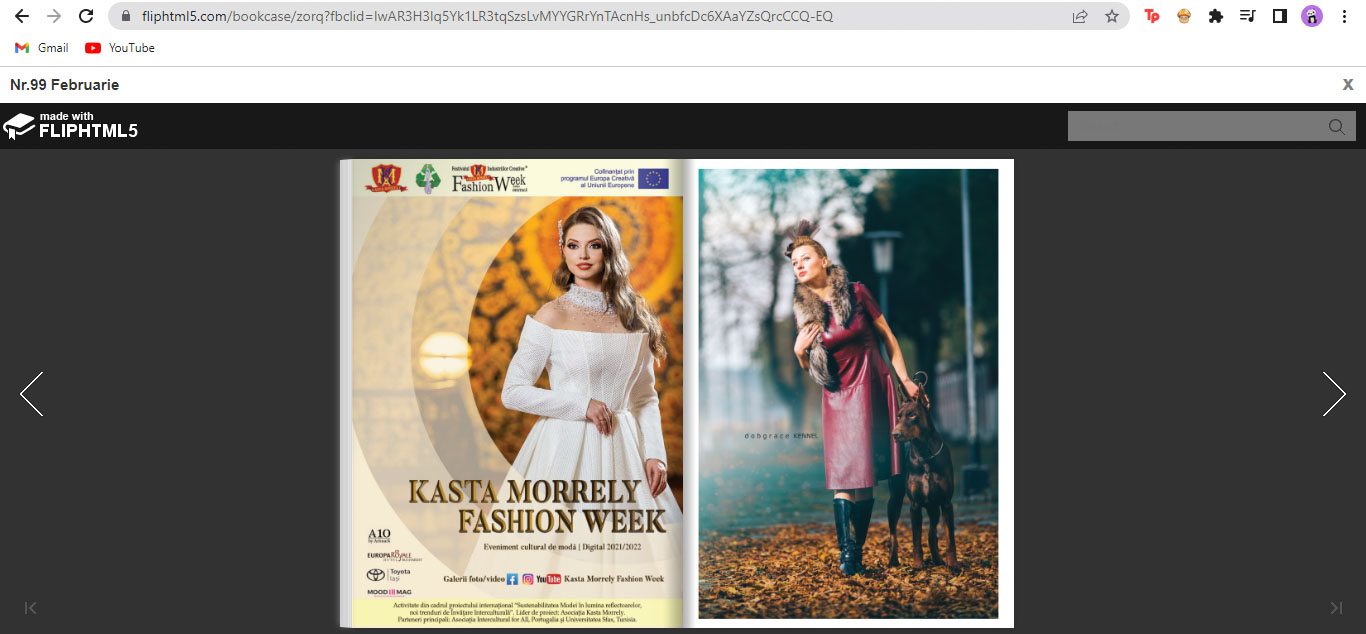Open the YouTube bookmark
Viewport: 1366px width, 634px height.
(x=120, y=48)
